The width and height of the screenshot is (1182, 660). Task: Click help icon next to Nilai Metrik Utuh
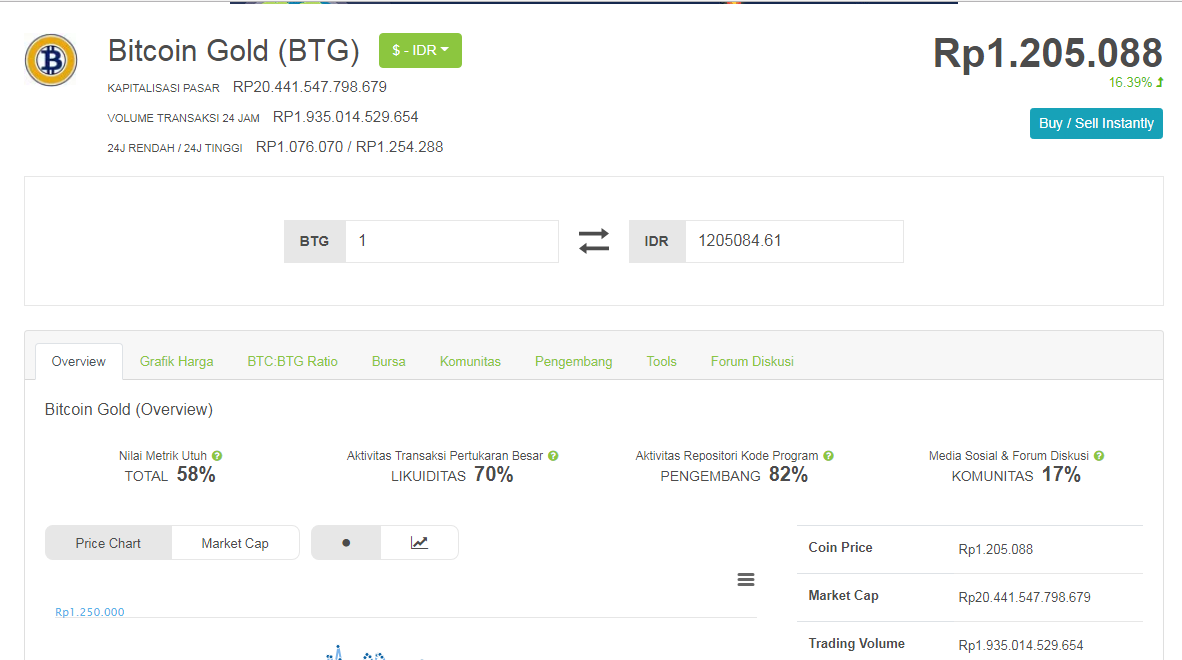pyautogui.click(x=217, y=456)
